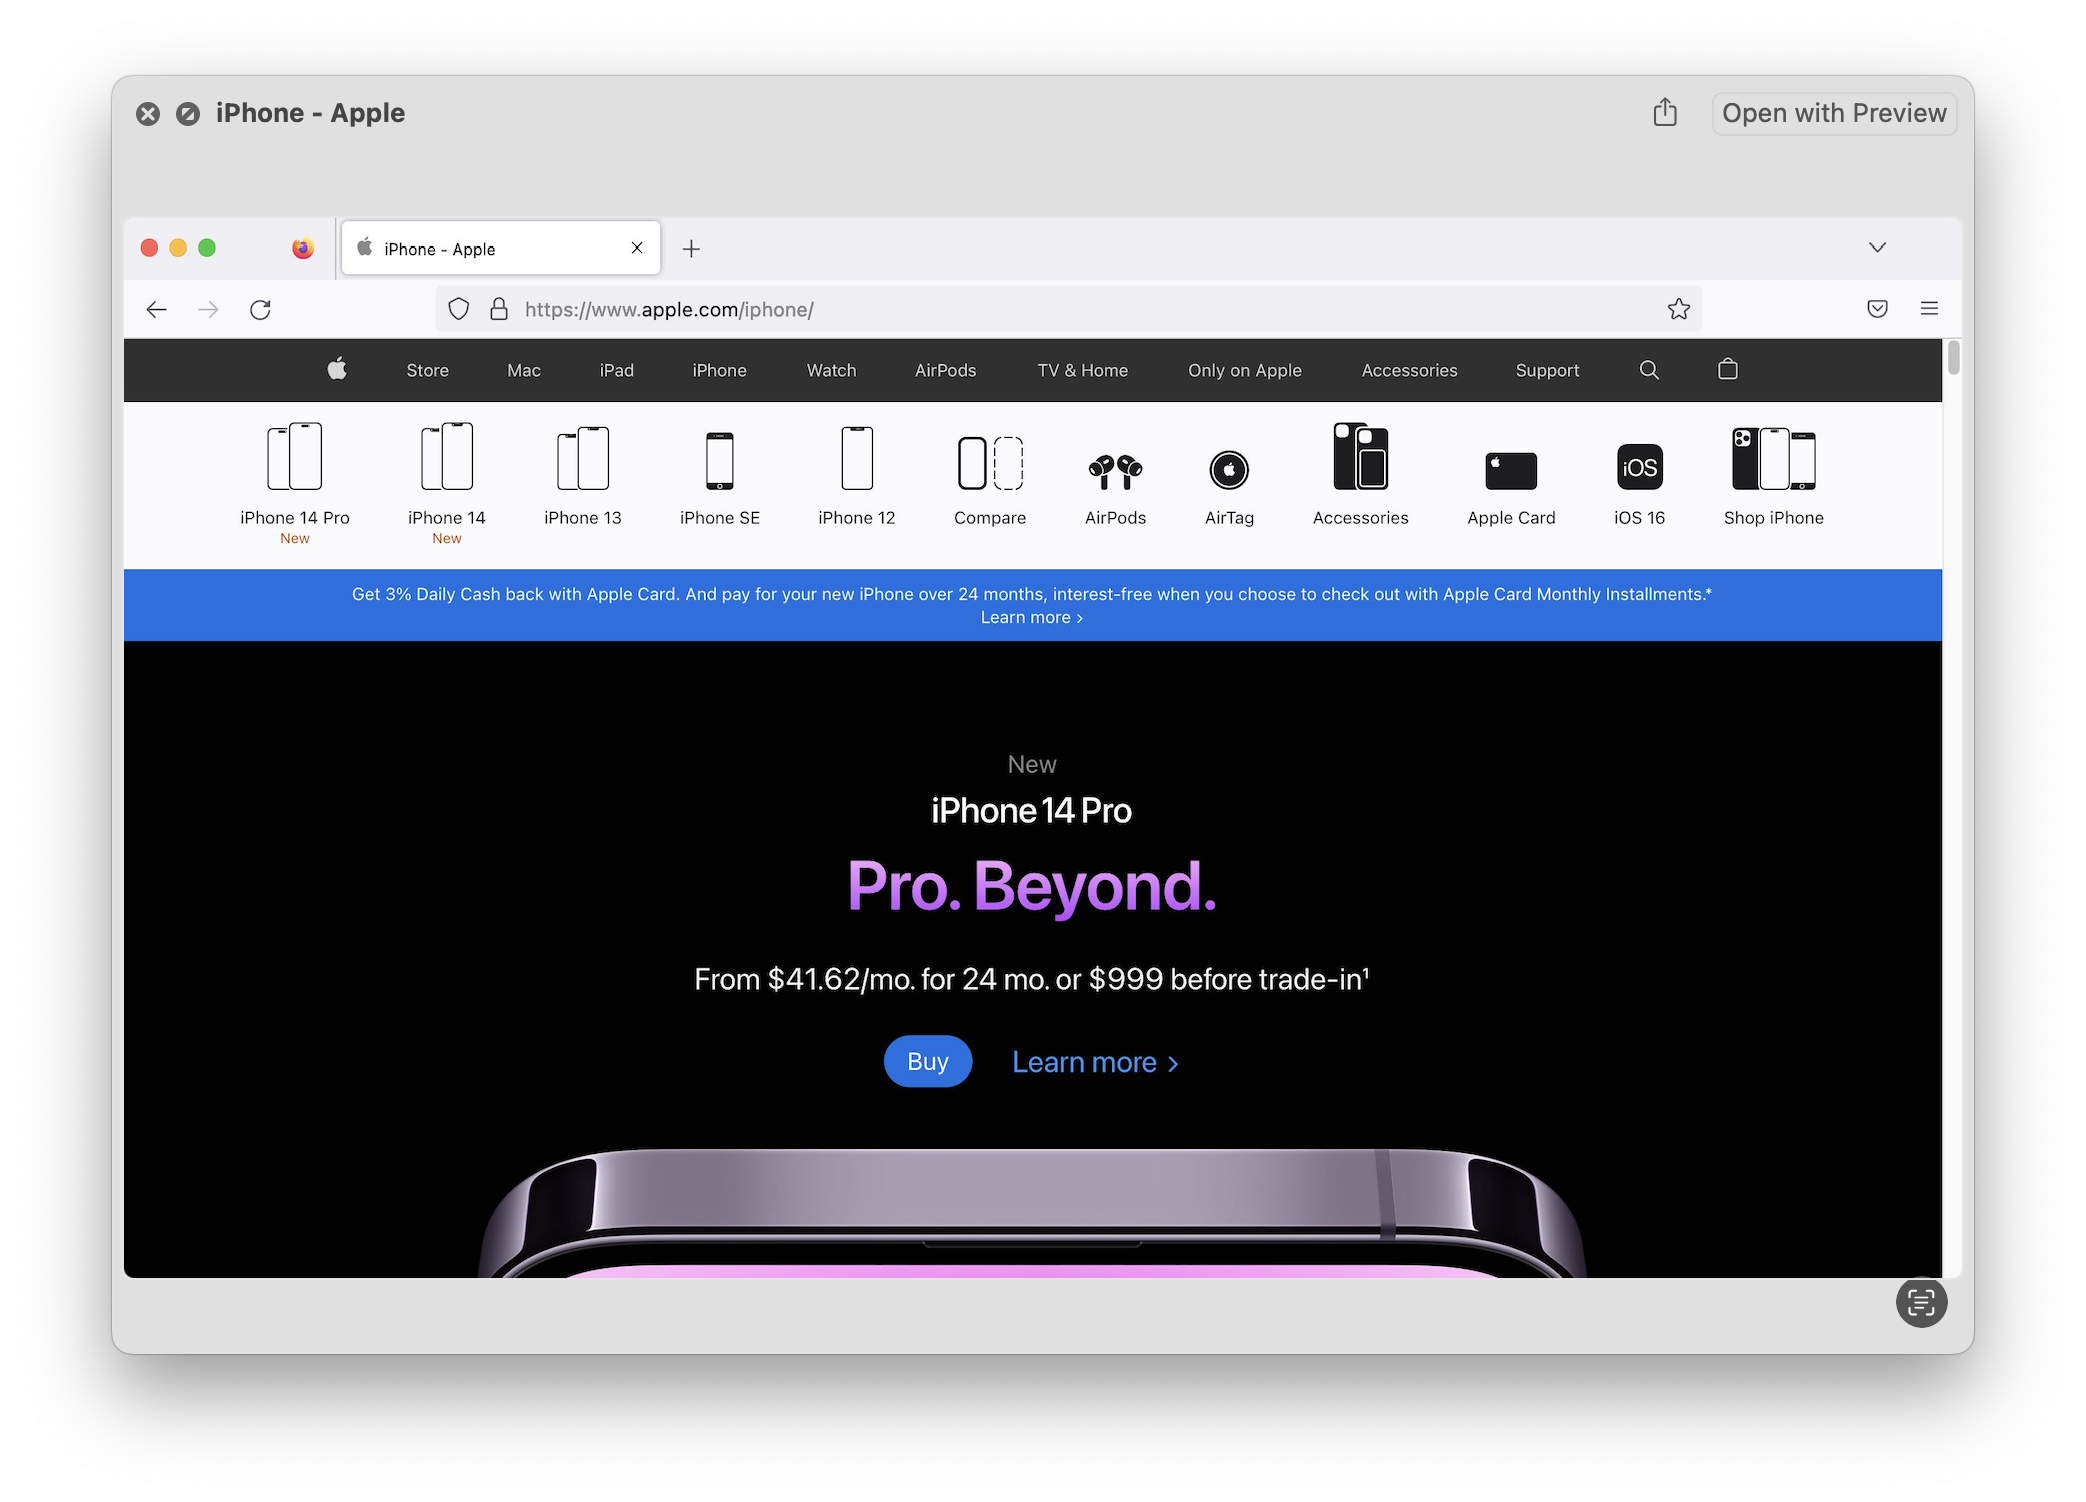Viewport: 2086px width, 1502px height.
Task: Click Open with Preview button
Action: 1834,113
